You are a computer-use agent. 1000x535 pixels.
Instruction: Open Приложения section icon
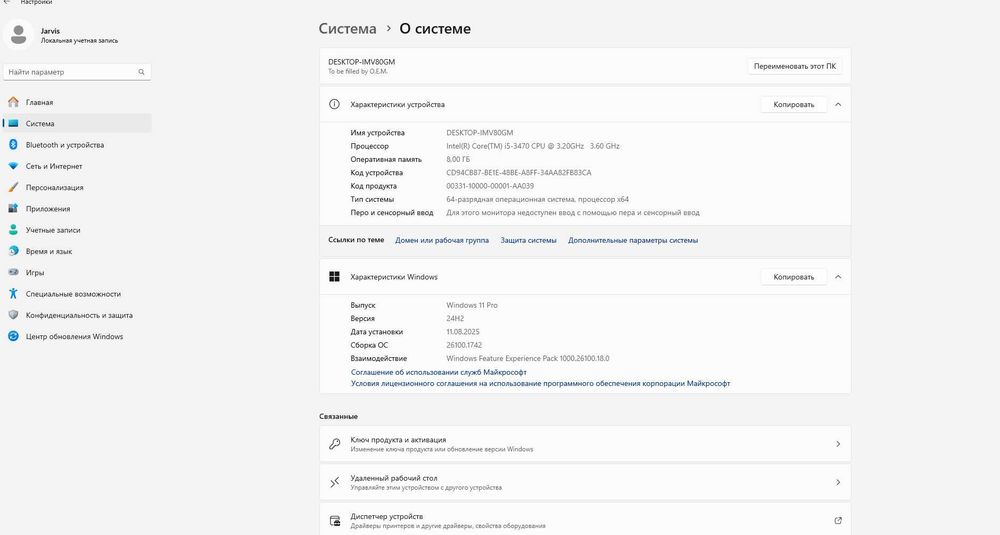coord(13,209)
